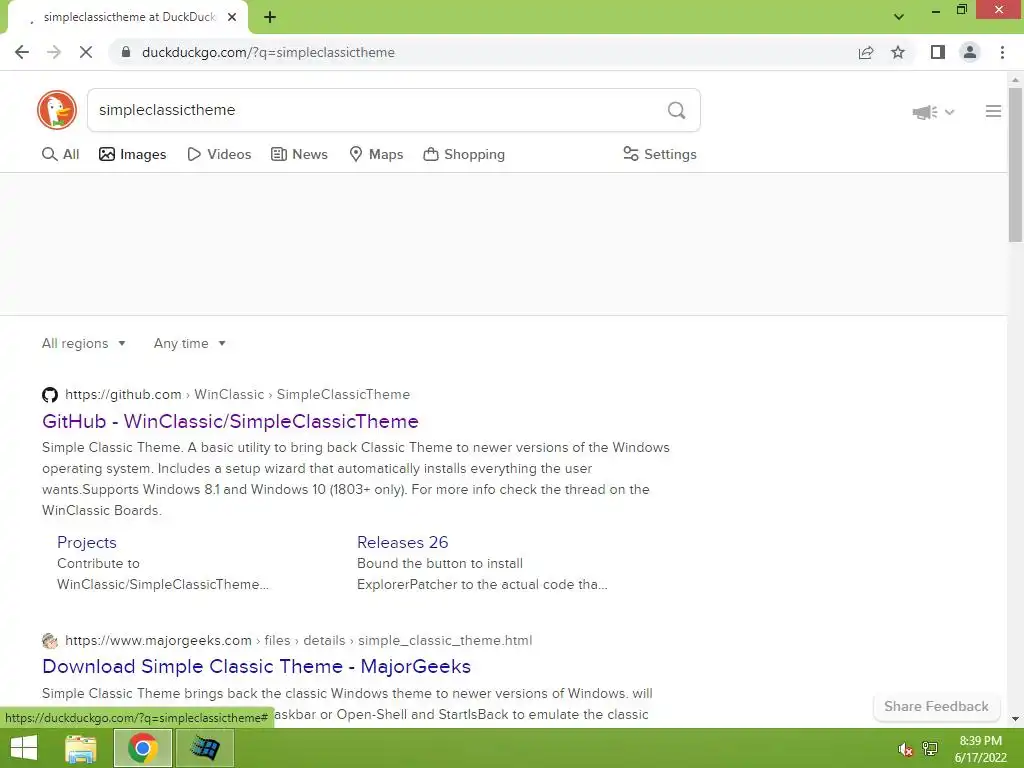Screen dimensions: 1024x768
Task: Click the 'Simple Classic Theme. A basic utility' snippet
Action: 356,479
